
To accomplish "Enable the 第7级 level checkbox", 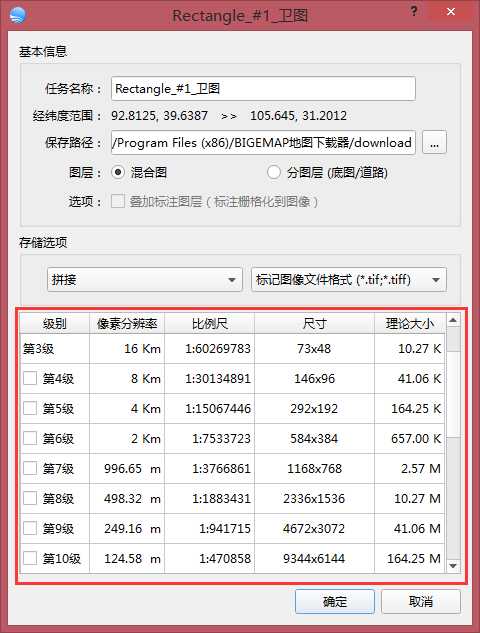I will click(30, 468).
